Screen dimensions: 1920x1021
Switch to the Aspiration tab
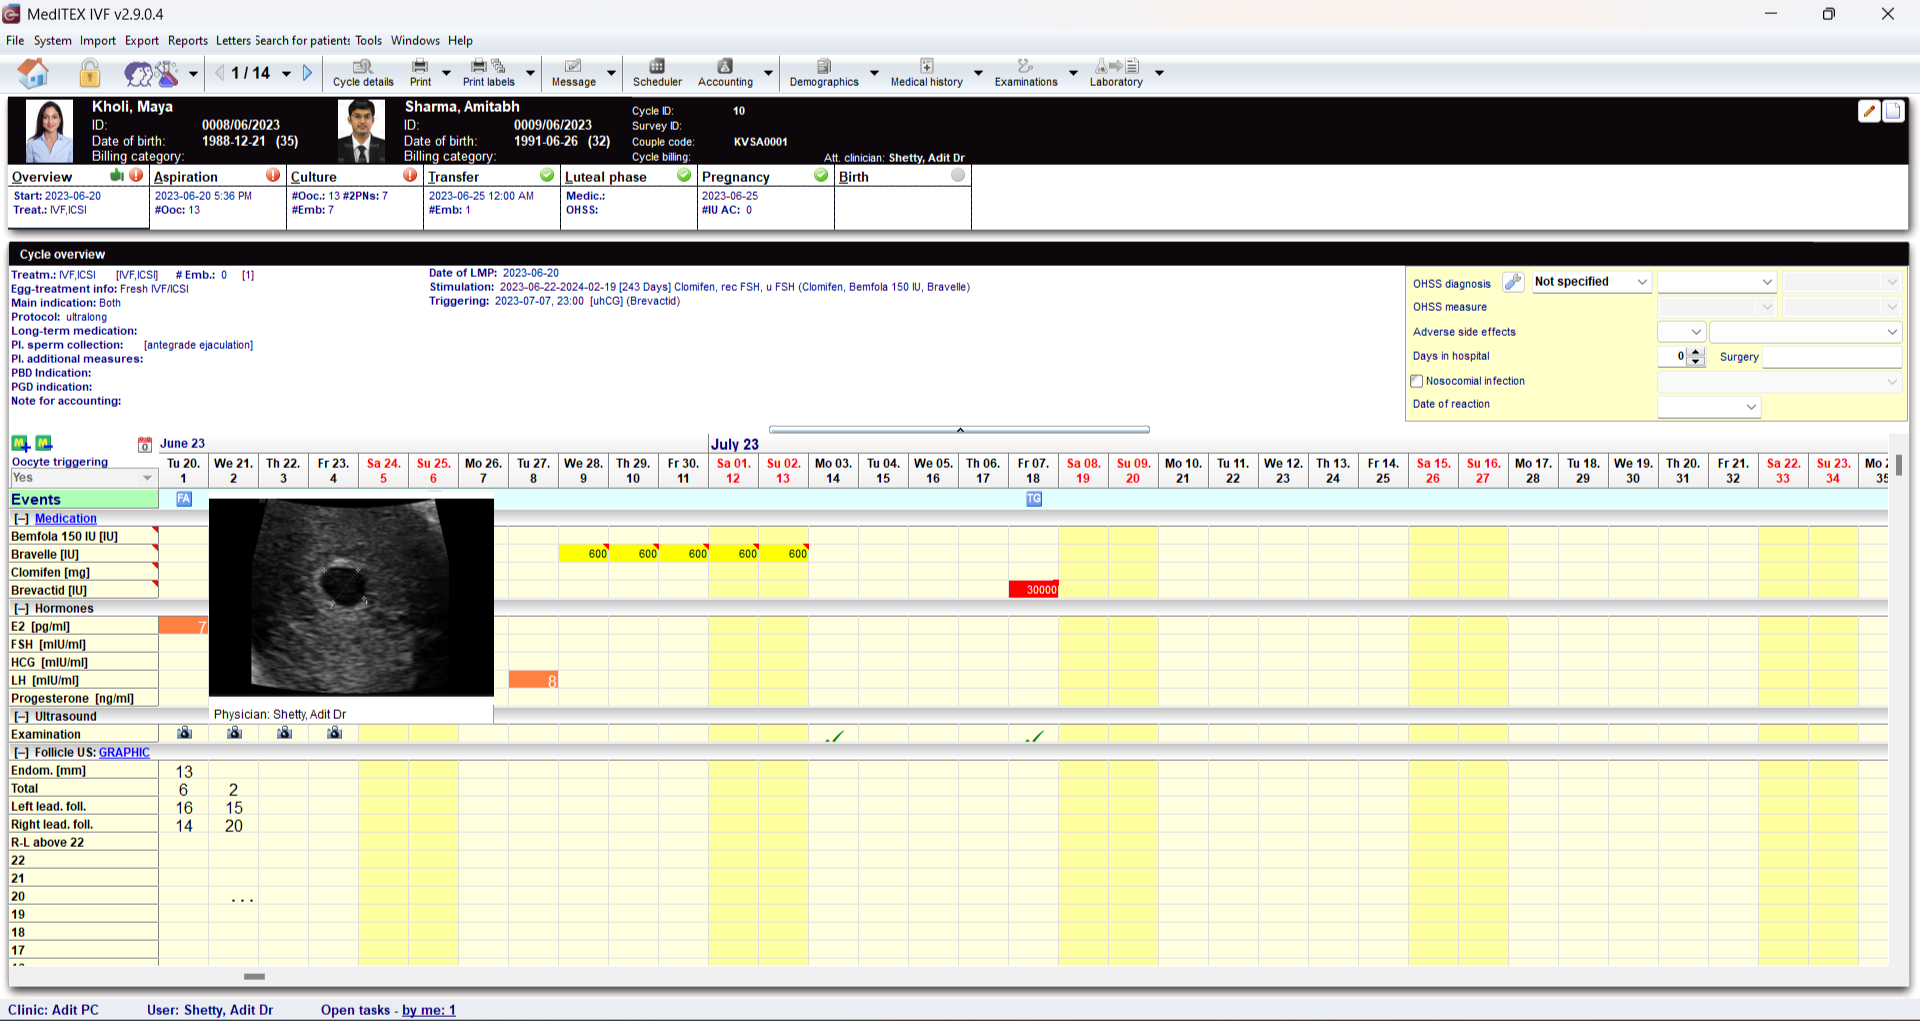click(186, 177)
